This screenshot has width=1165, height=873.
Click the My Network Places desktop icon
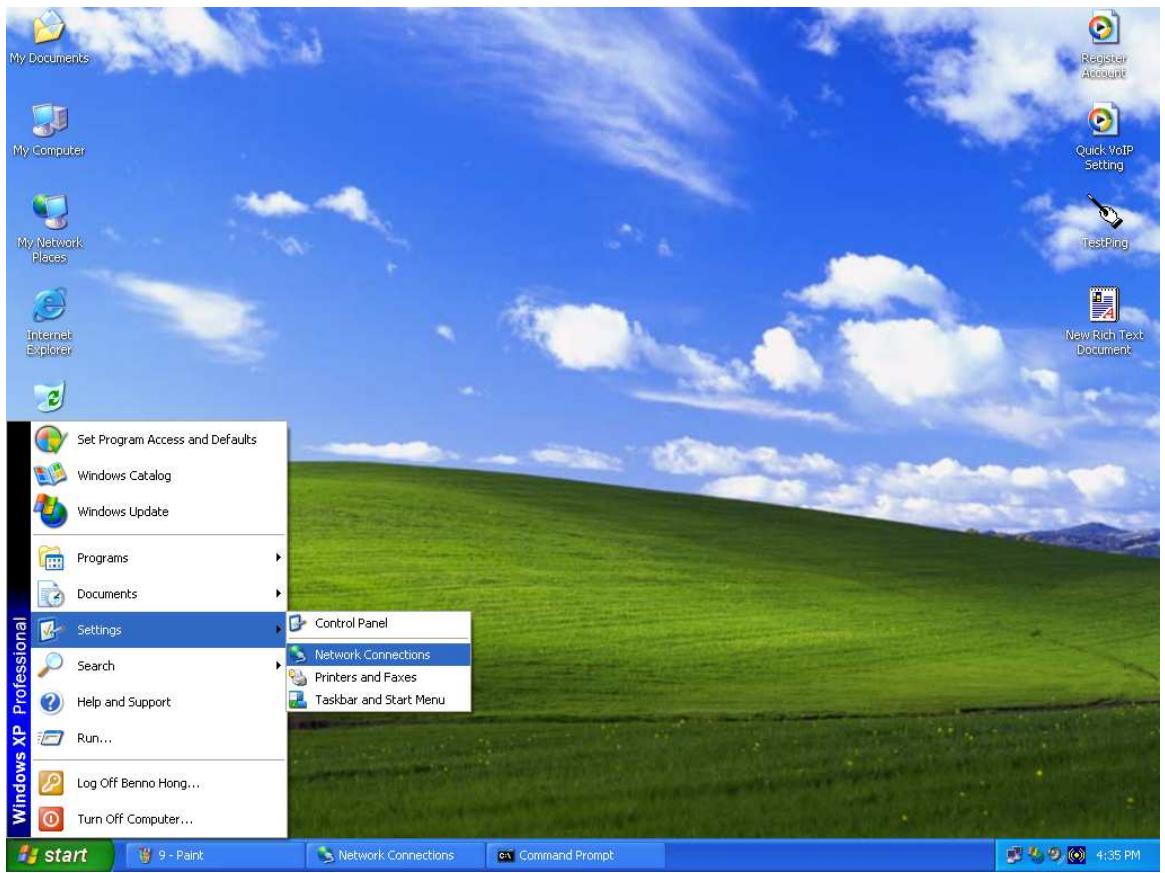click(x=49, y=227)
